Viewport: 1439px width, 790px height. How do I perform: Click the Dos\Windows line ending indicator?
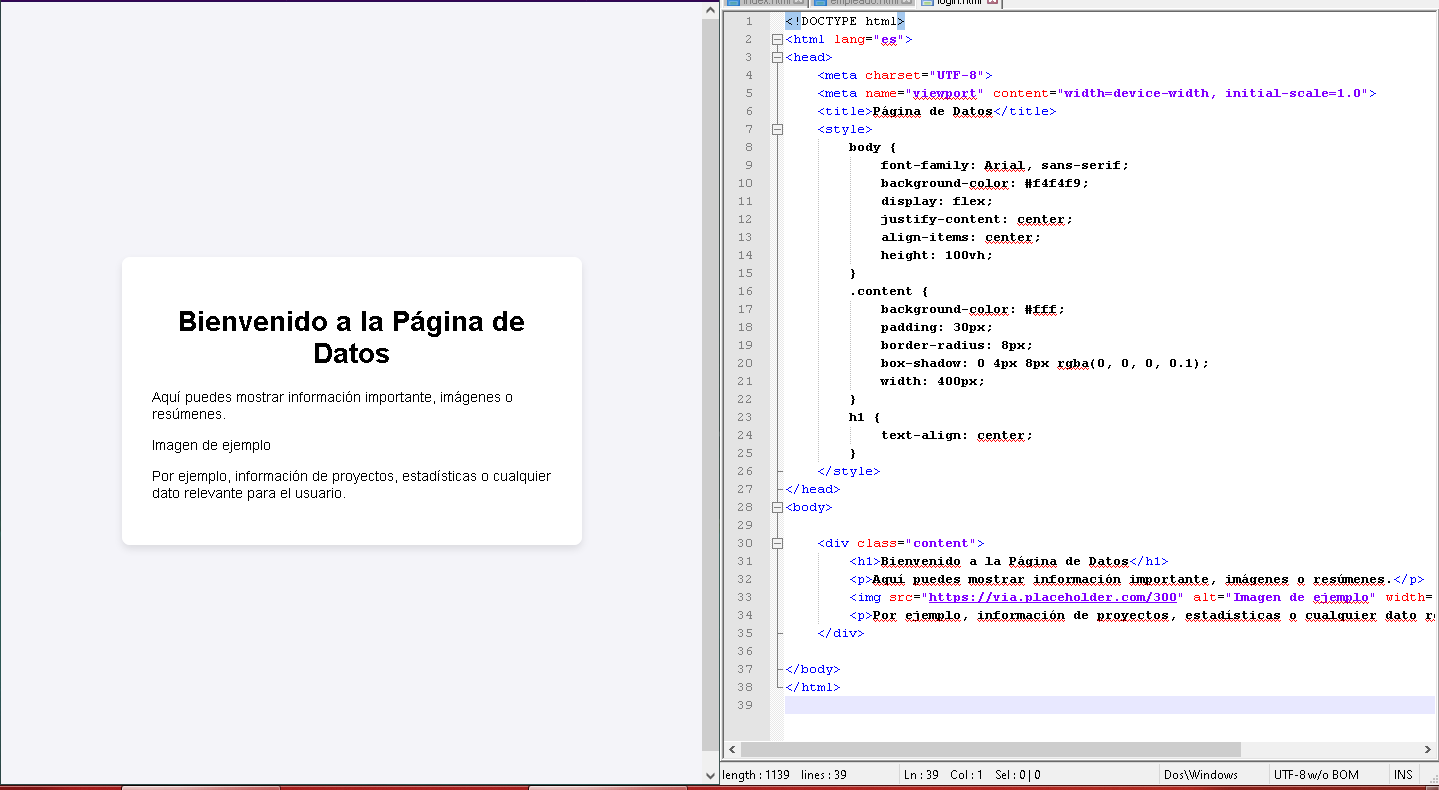pyautogui.click(x=1200, y=775)
